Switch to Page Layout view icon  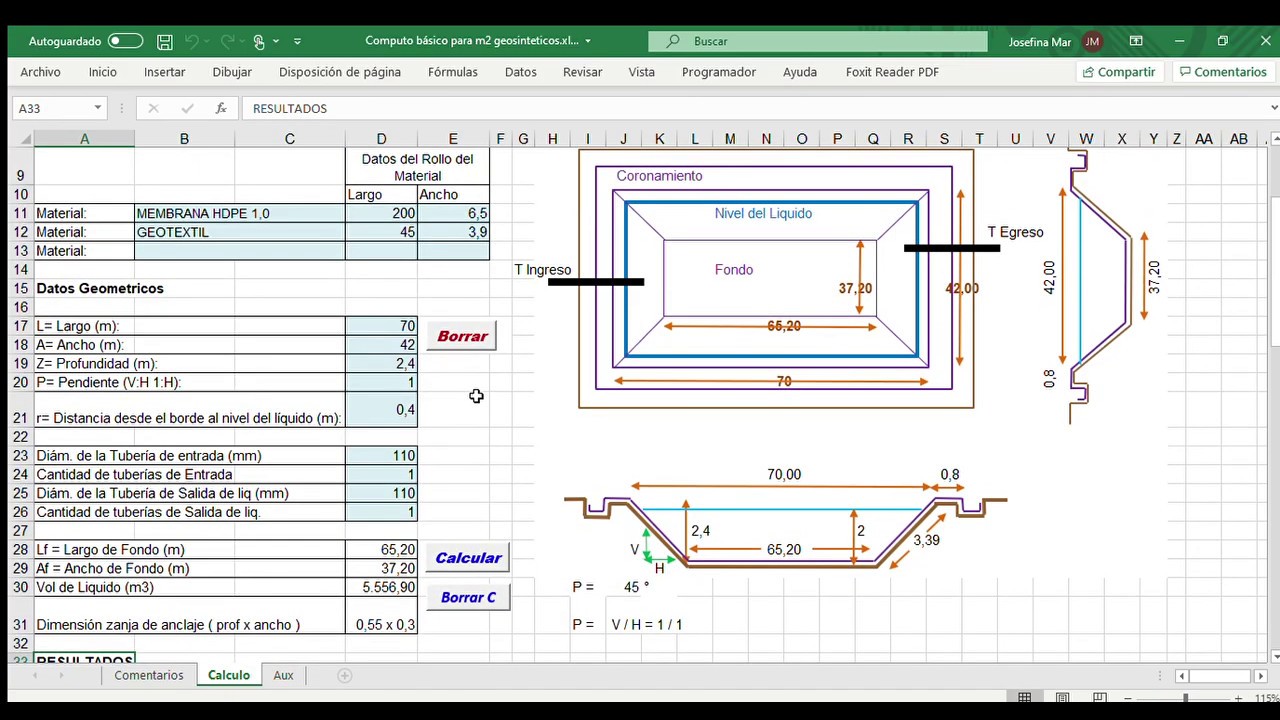[1063, 698]
